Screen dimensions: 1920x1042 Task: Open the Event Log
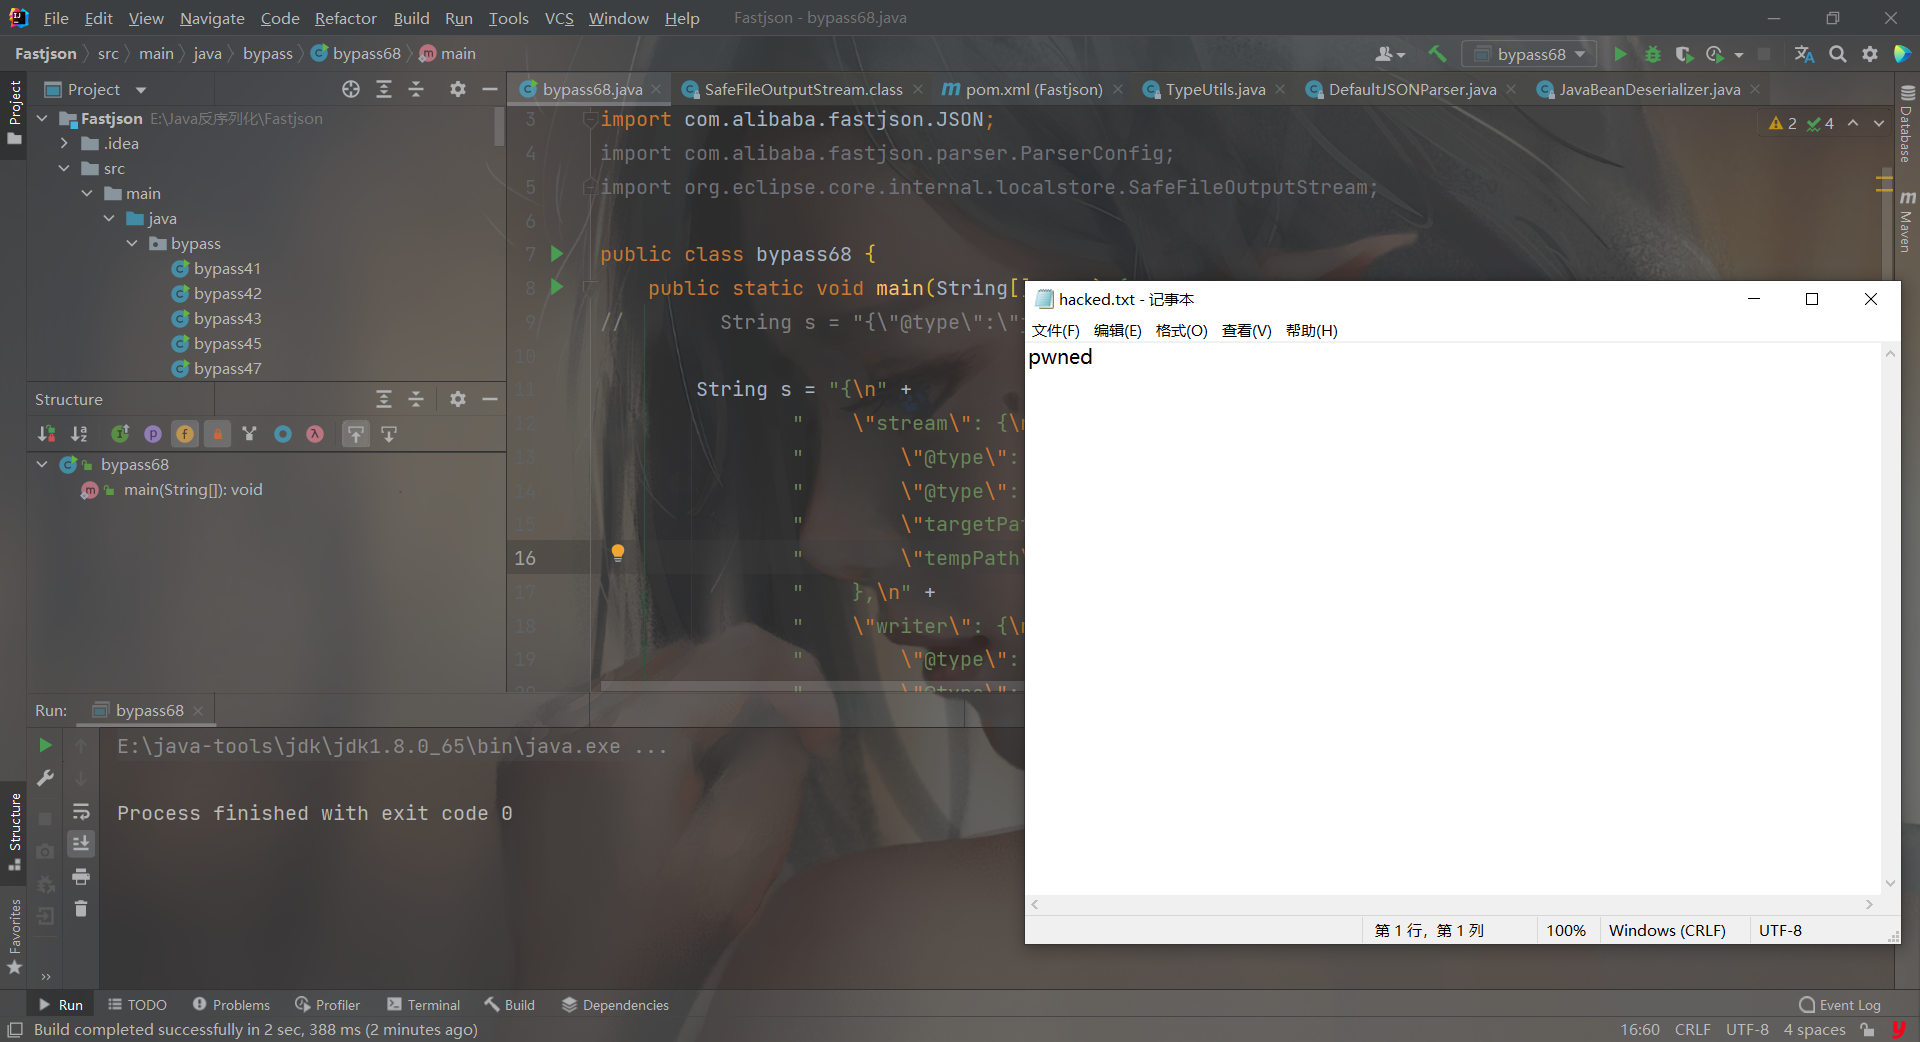click(1840, 1005)
